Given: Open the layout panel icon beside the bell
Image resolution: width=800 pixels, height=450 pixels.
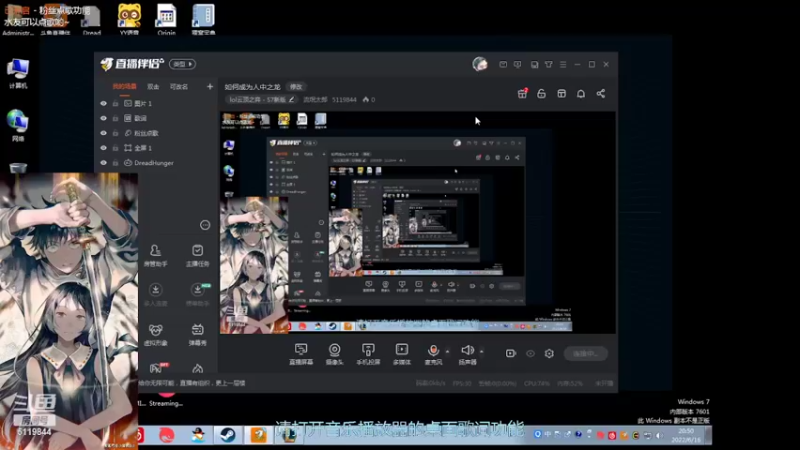Looking at the screenshot, I should (561, 93).
